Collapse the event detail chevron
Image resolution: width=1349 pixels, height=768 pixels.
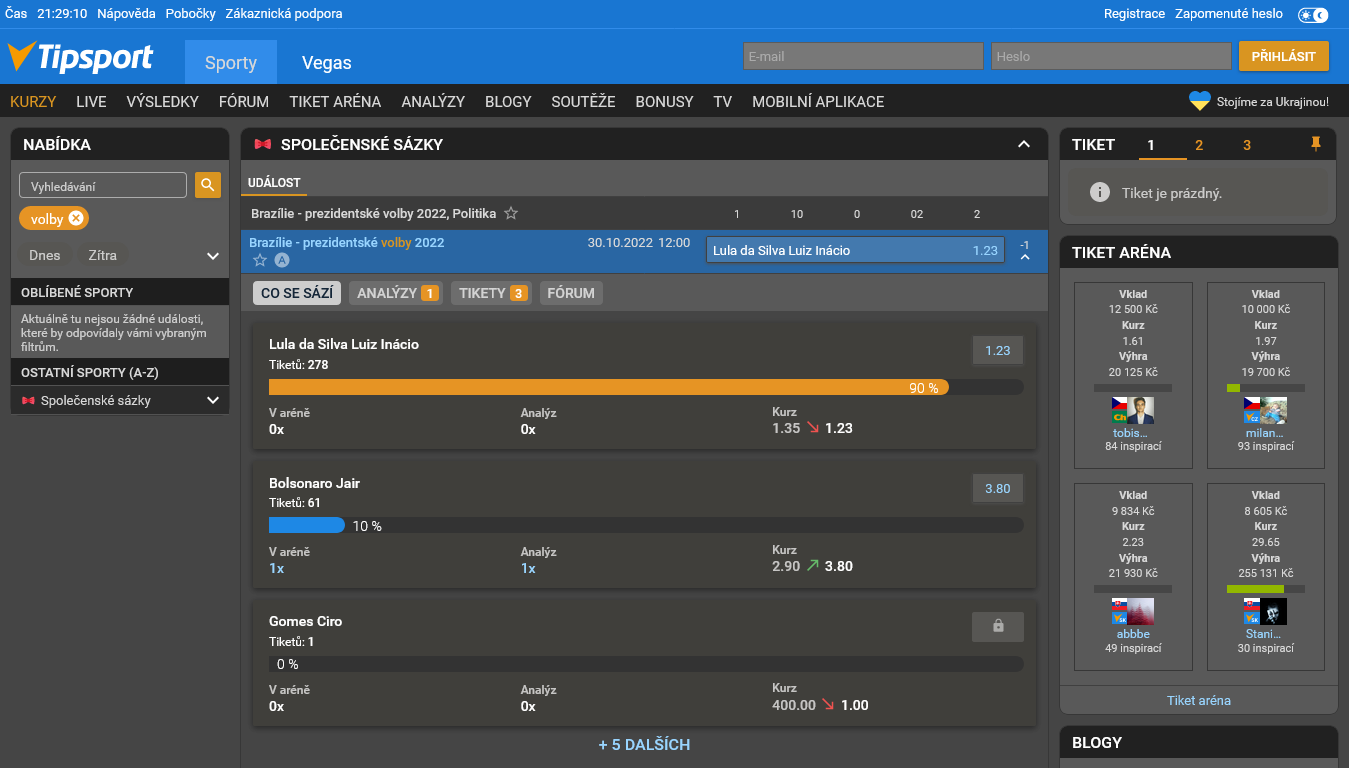[1025, 258]
